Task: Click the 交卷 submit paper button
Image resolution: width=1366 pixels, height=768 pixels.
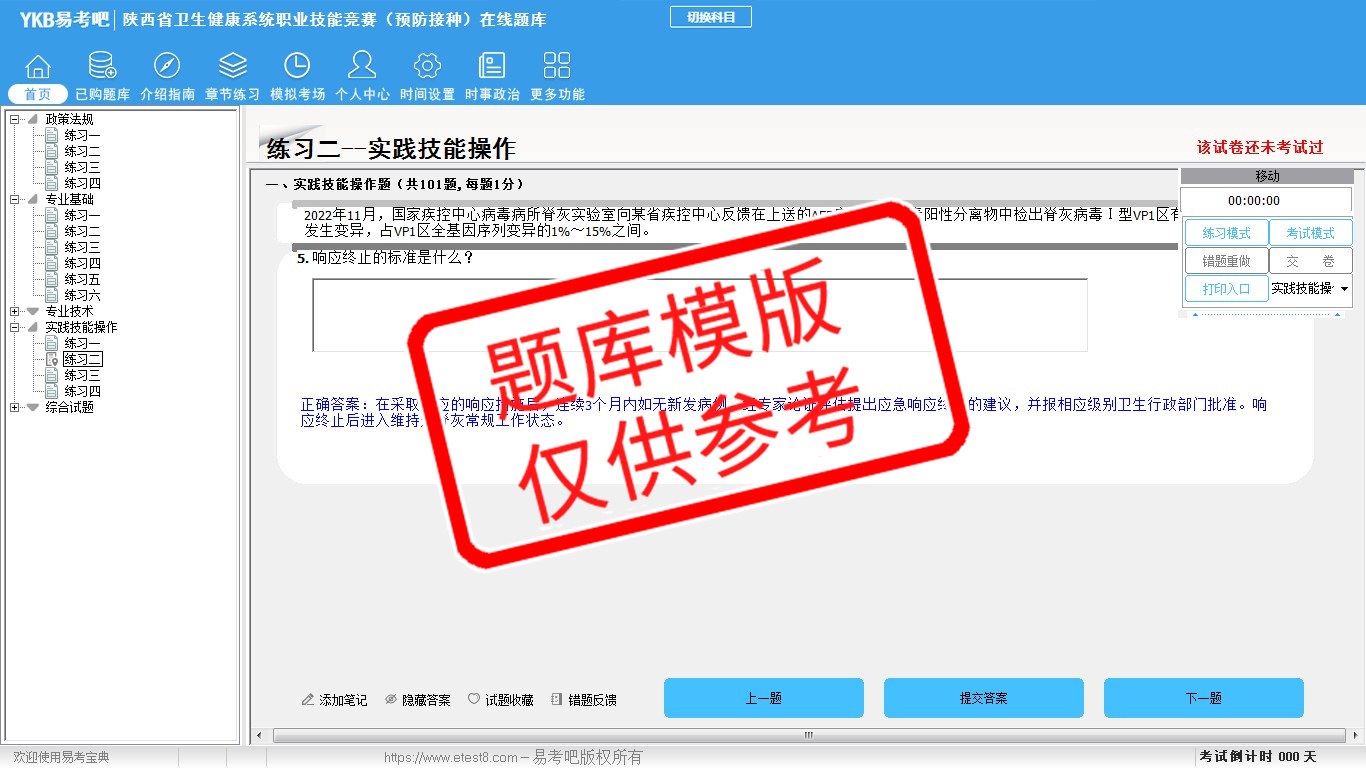Action: click(1310, 261)
